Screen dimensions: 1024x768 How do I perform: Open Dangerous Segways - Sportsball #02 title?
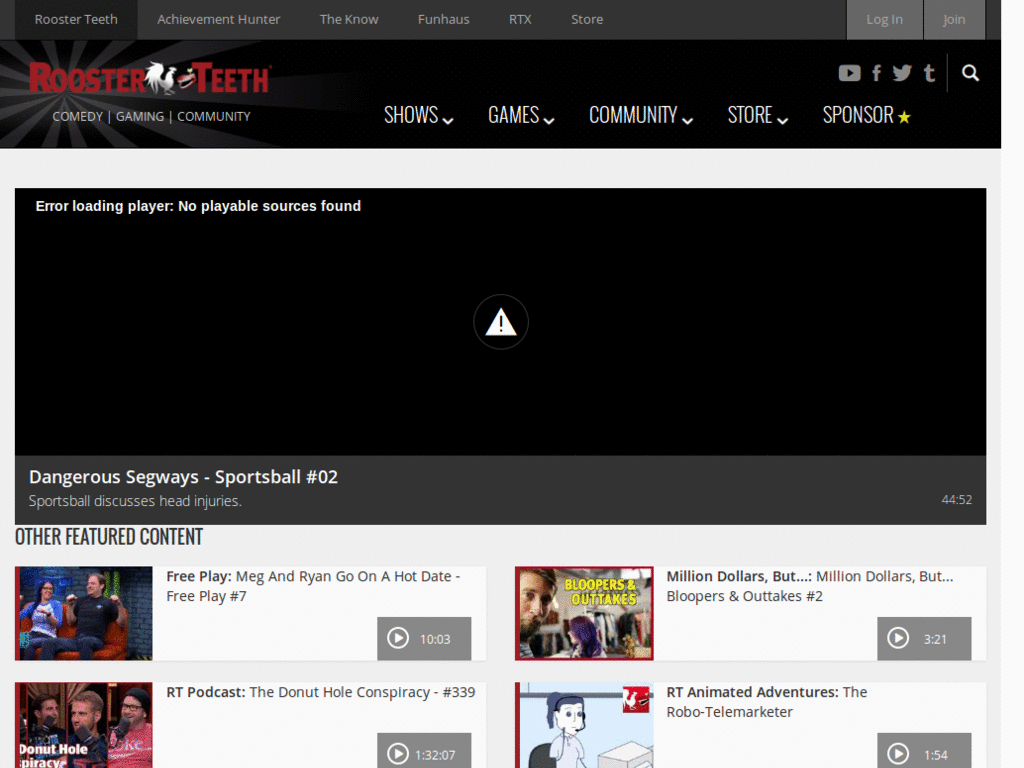pyautogui.click(x=184, y=477)
